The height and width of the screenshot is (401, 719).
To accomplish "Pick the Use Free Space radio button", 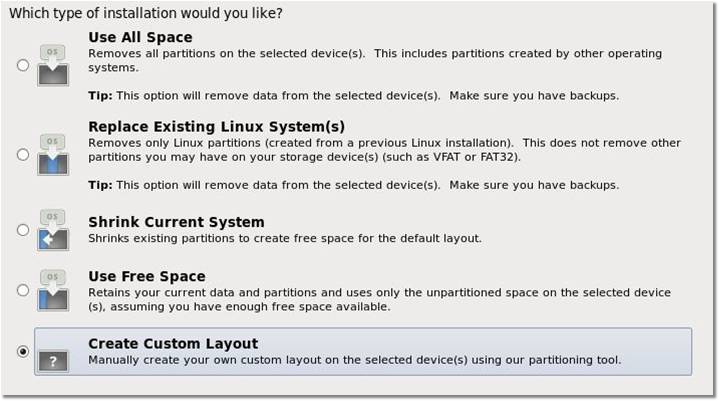I will click(x=23, y=290).
